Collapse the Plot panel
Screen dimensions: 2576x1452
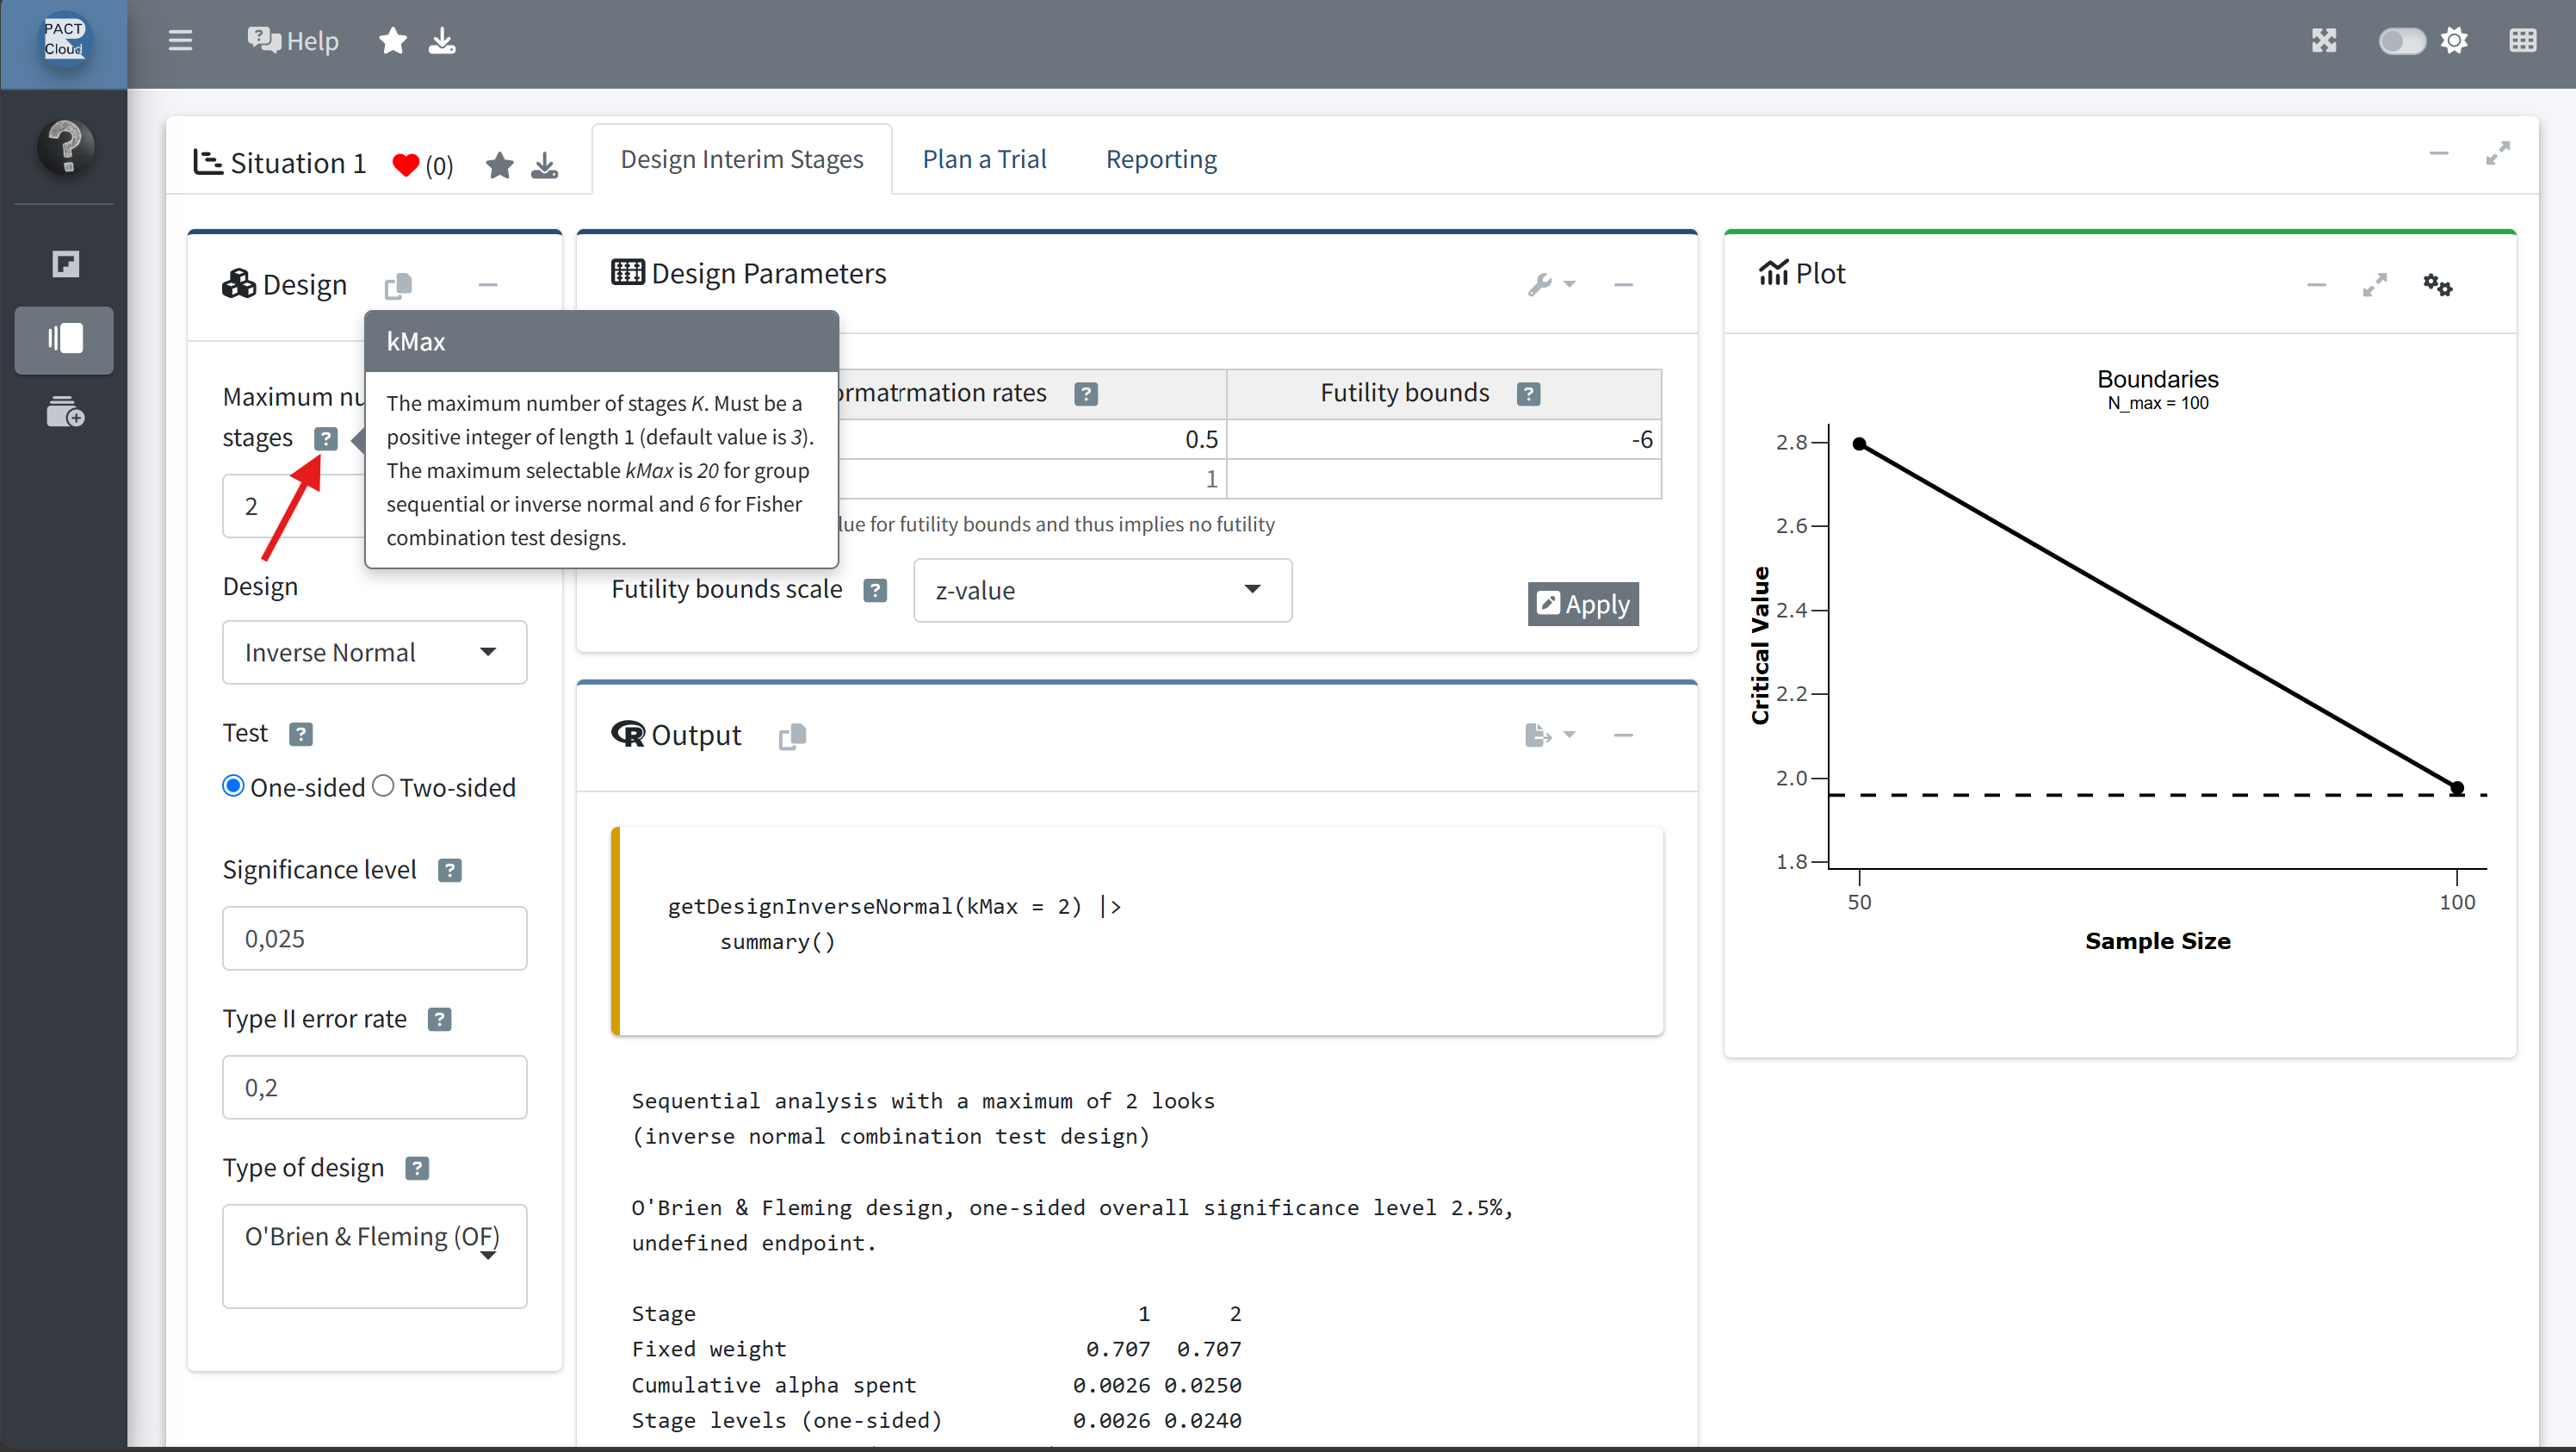coord(2316,285)
